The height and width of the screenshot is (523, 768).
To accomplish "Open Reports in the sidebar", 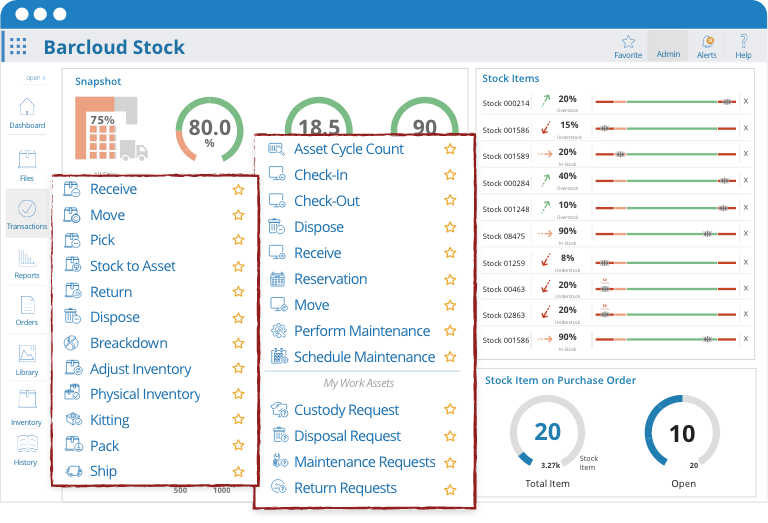I will pyautogui.click(x=27, y=262).
